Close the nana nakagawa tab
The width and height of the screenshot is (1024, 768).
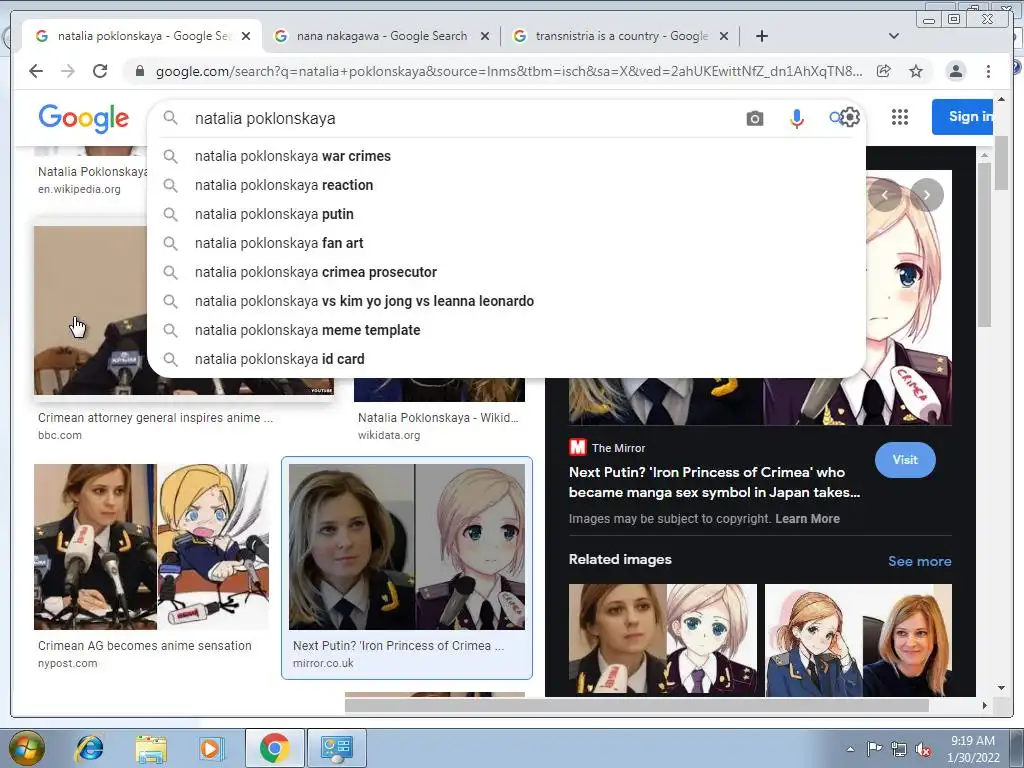pos(485,37)
